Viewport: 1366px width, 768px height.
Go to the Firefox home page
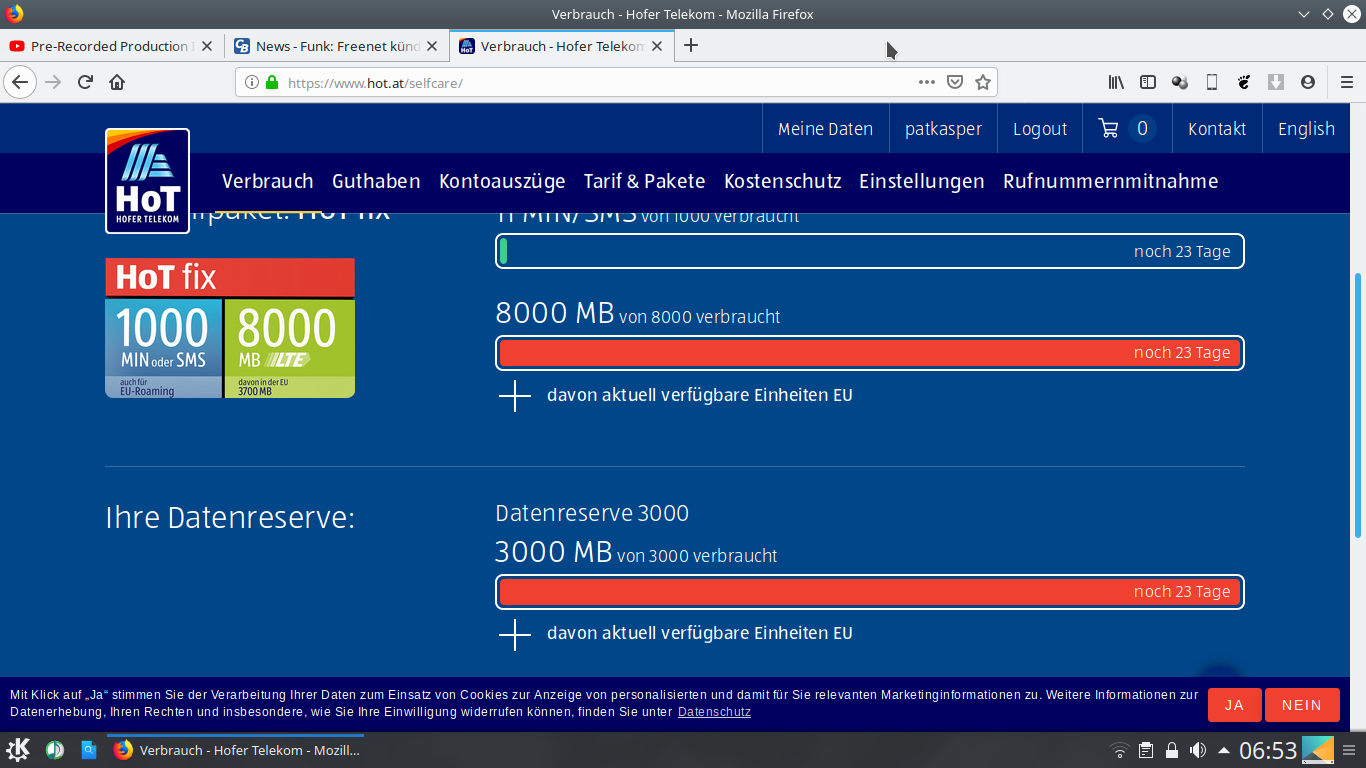pyautogui.click(x=117, y=82)
